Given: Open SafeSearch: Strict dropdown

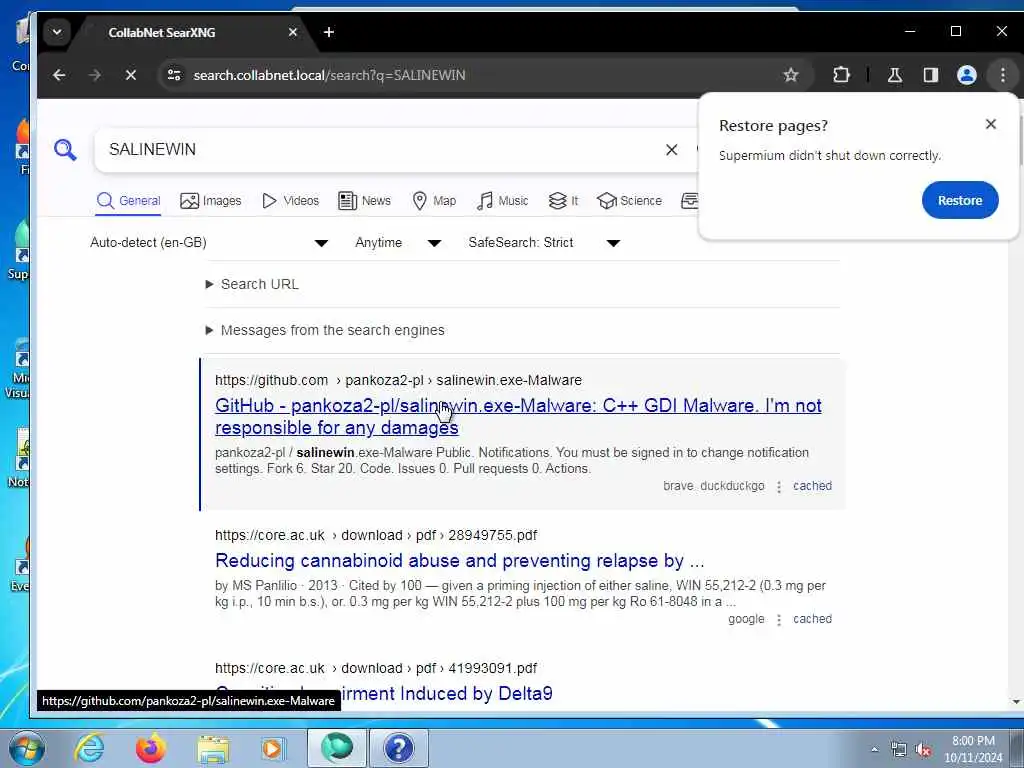Looking at the screenshot, I should tap(544, 242).
